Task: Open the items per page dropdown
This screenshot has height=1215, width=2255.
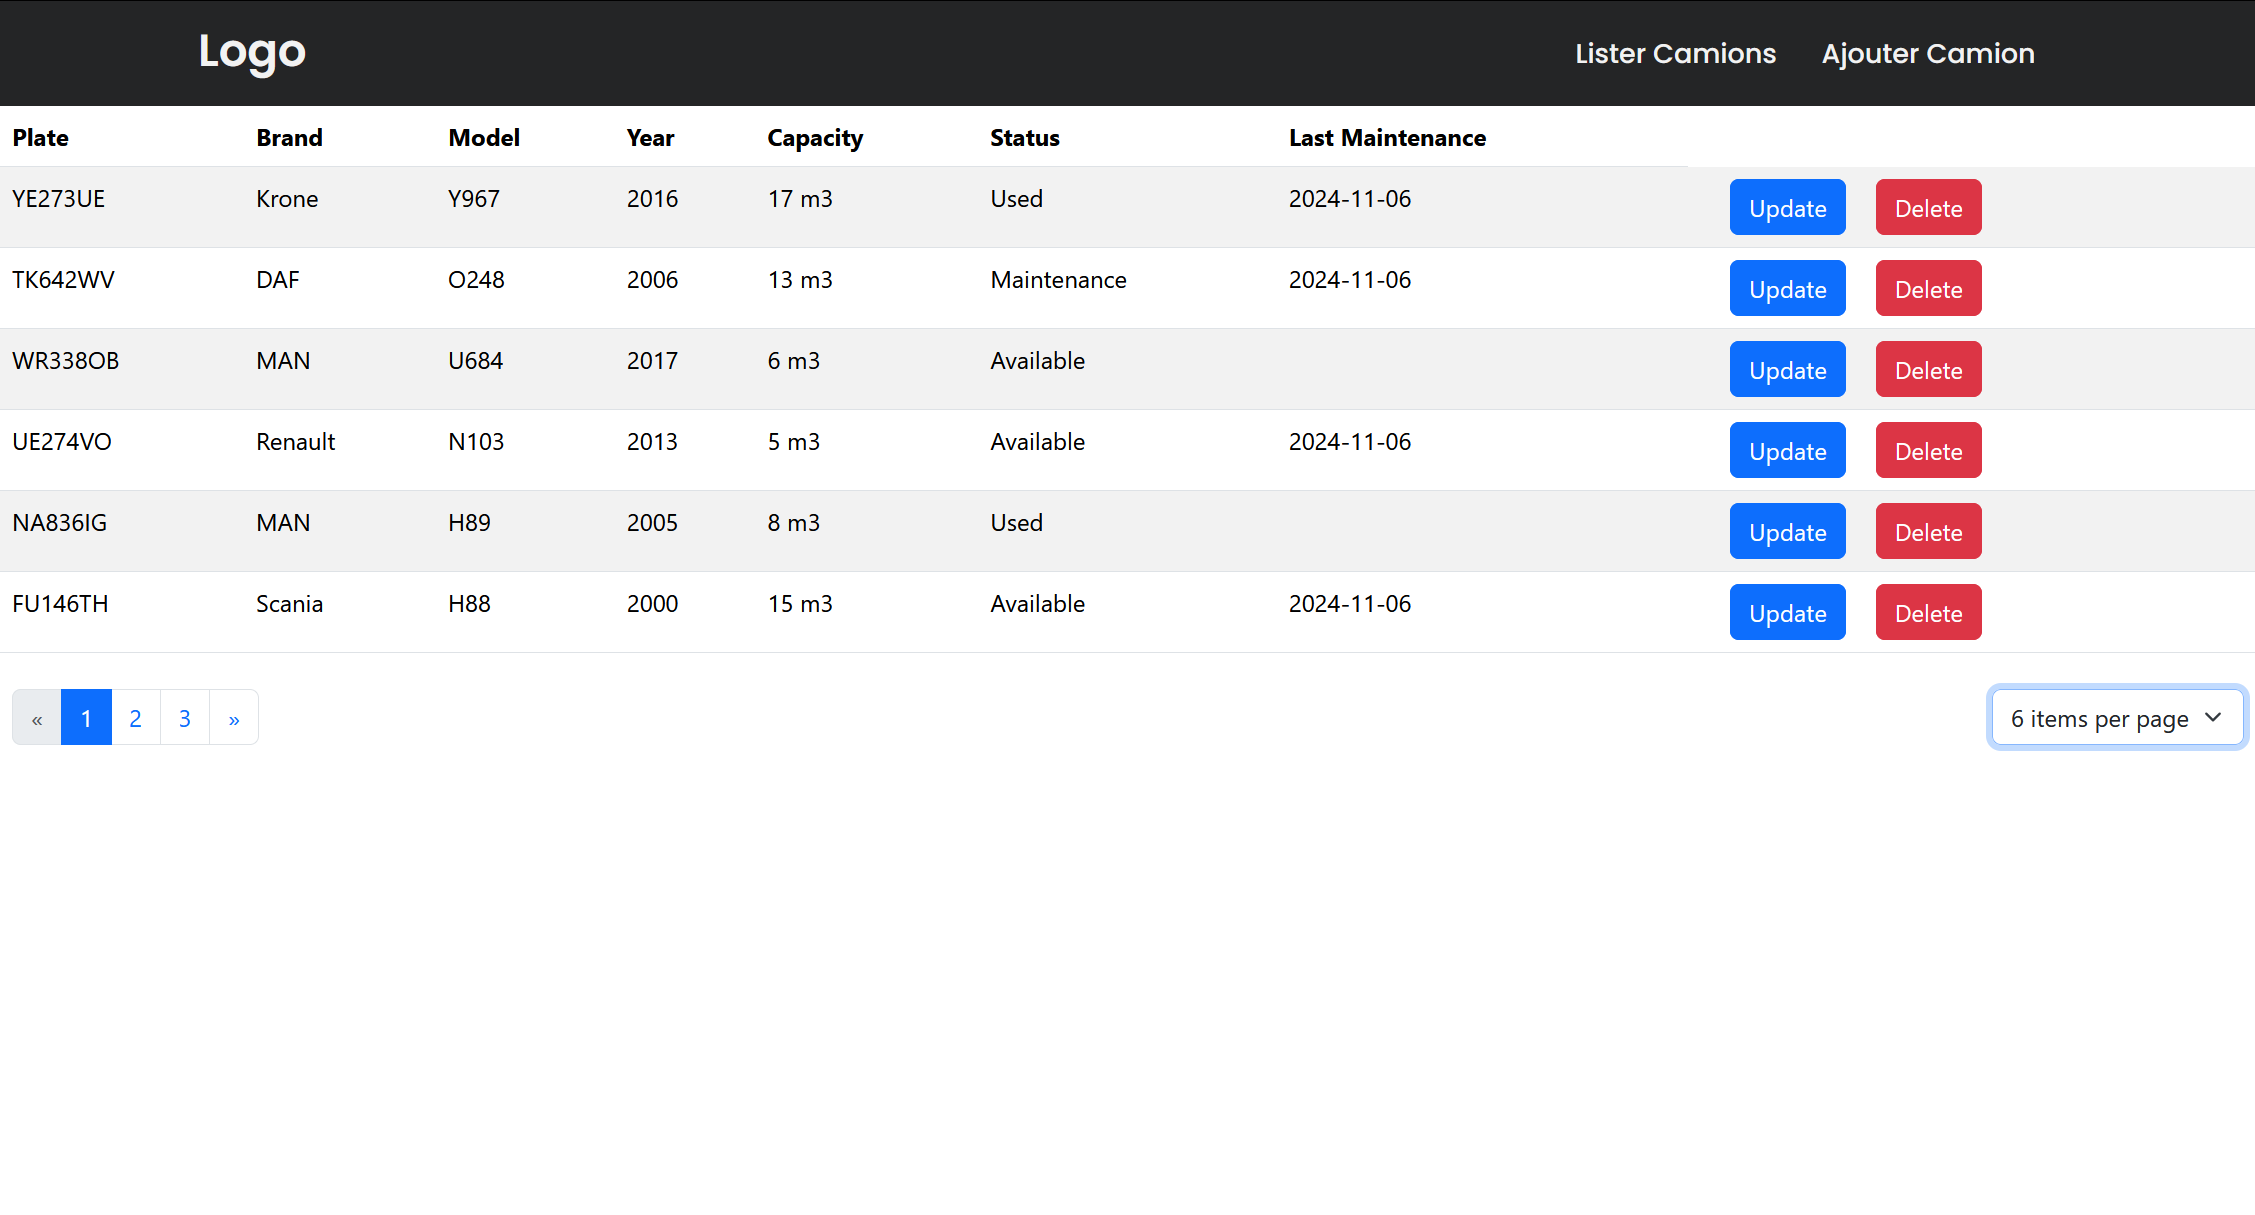Action: point(2116,718)
